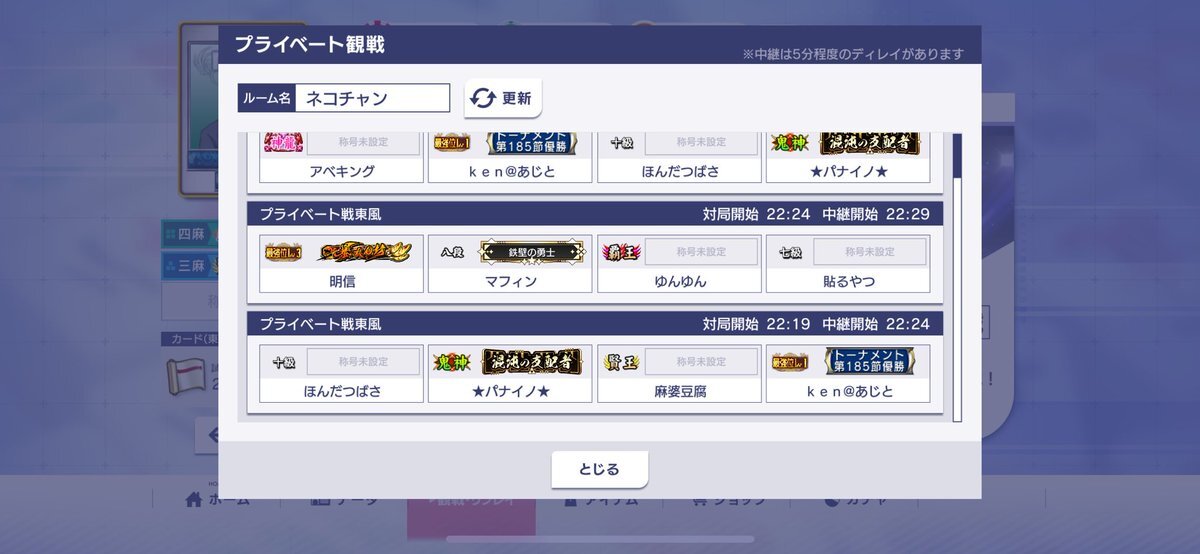The image size is (1200, 554).
Task: Click the トーナメント第185節優勝 badge in the bottom match
Action: click(870, 362)
